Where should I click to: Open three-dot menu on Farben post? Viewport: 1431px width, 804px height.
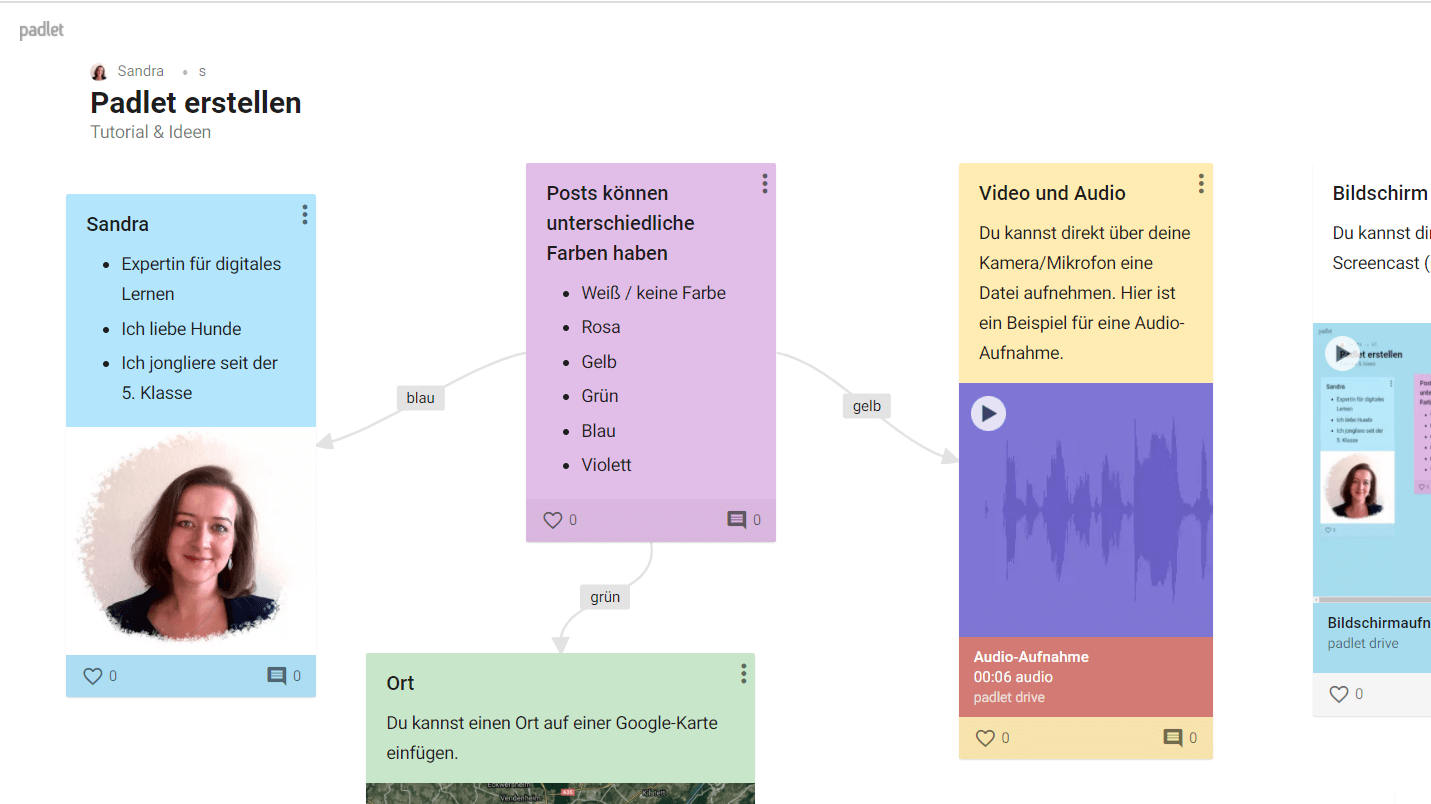tap(765, 184)
